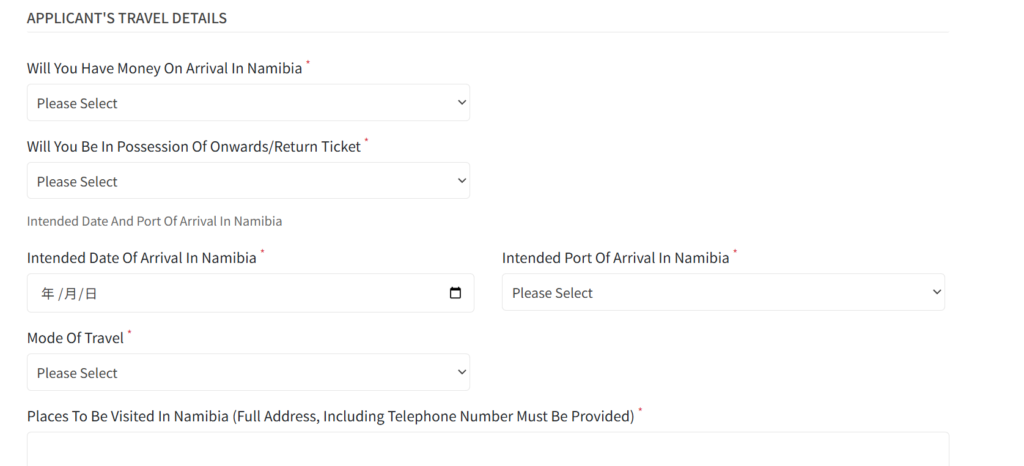Click the Applicant's Travel Details section heading
This screenshot has height=466, width=1024.
[x=127, y=18]
